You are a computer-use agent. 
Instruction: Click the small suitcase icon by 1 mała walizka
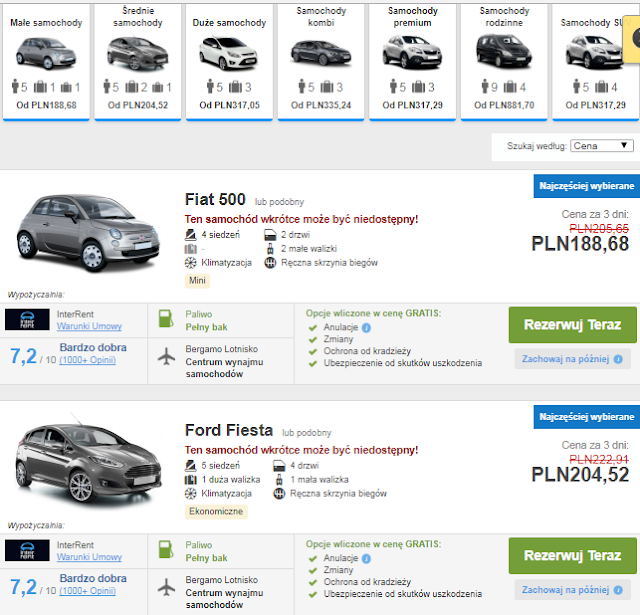(279, 480)
